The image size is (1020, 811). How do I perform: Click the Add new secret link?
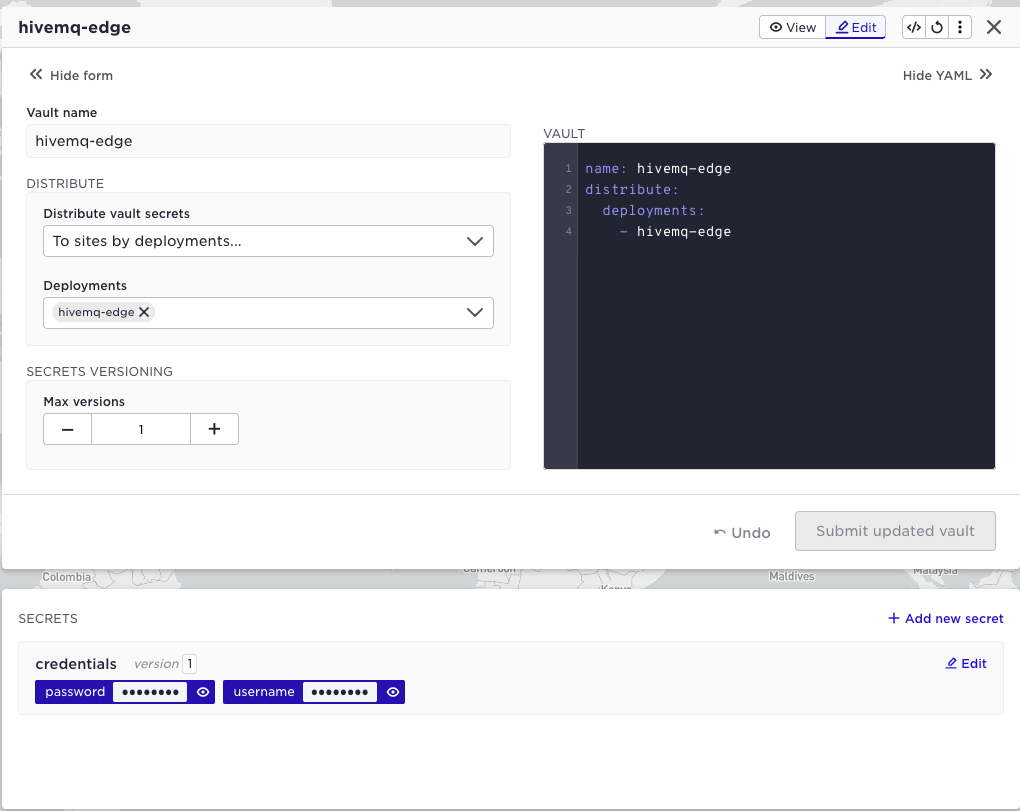944,618
